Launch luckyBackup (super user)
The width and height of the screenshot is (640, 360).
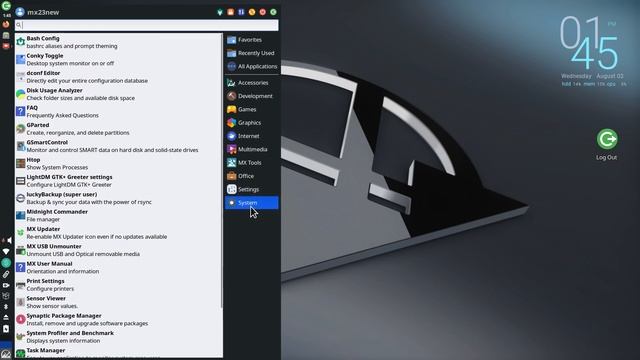(x=118, y=198)
